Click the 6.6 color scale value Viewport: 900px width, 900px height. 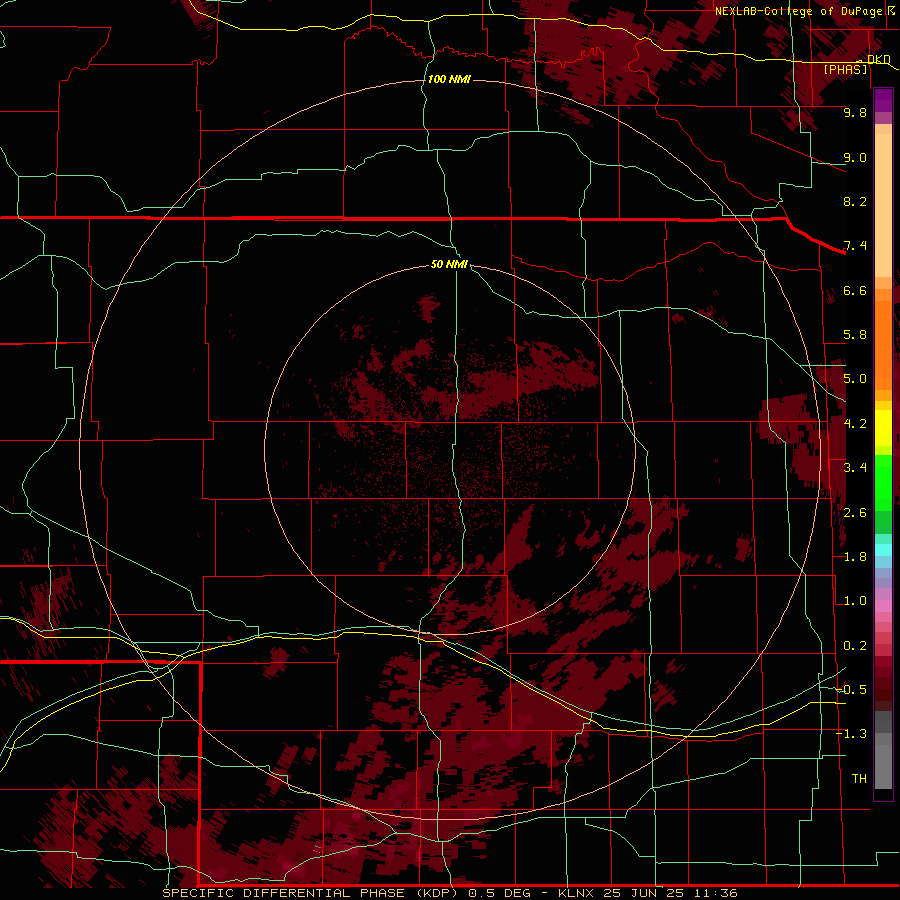855,290
